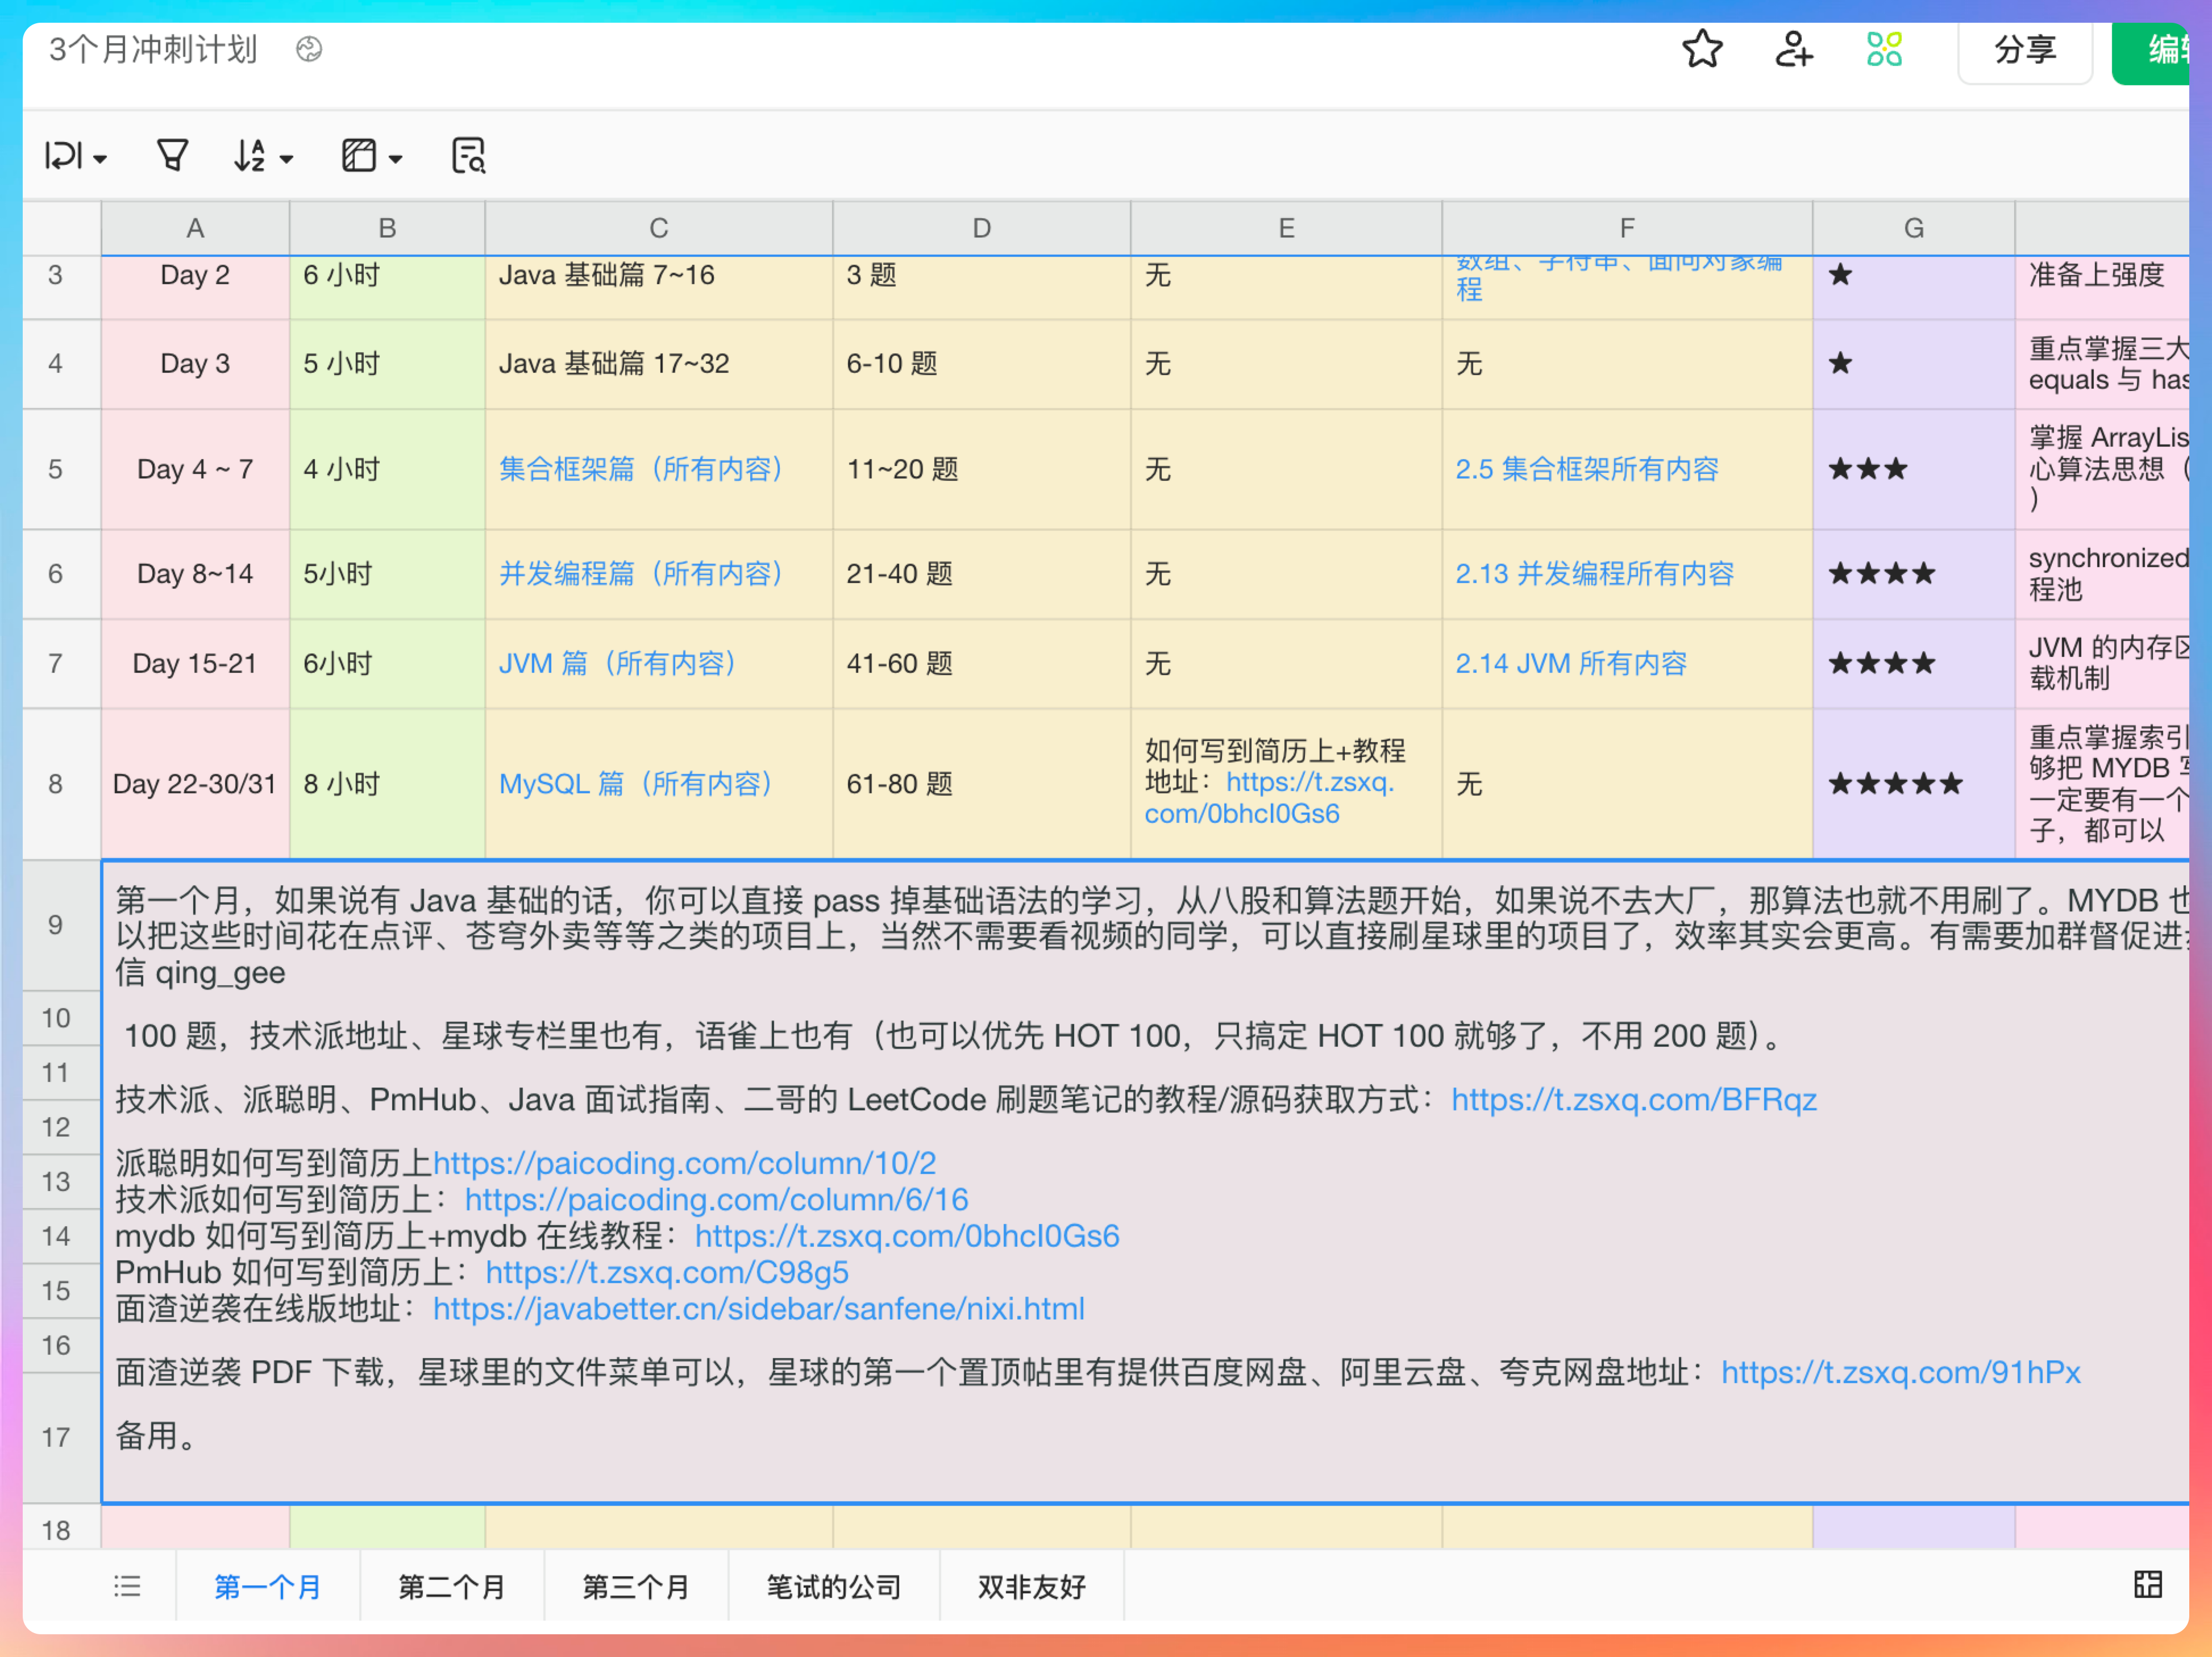Select column header G

click(x=1913, y=227)
